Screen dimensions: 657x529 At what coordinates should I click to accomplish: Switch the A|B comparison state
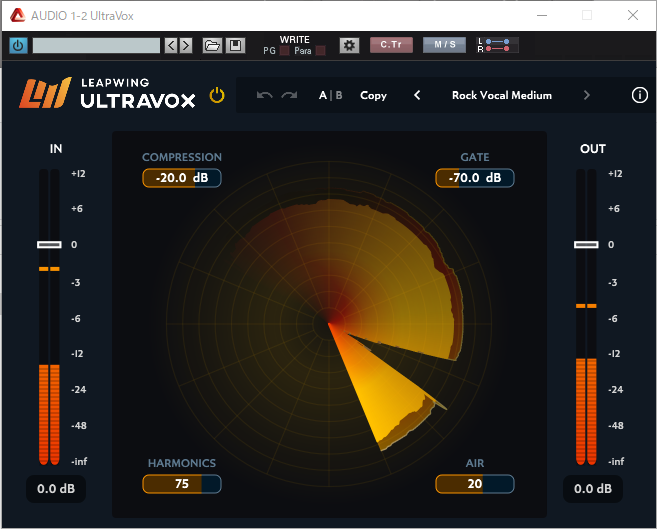click(x=331, y=95)
